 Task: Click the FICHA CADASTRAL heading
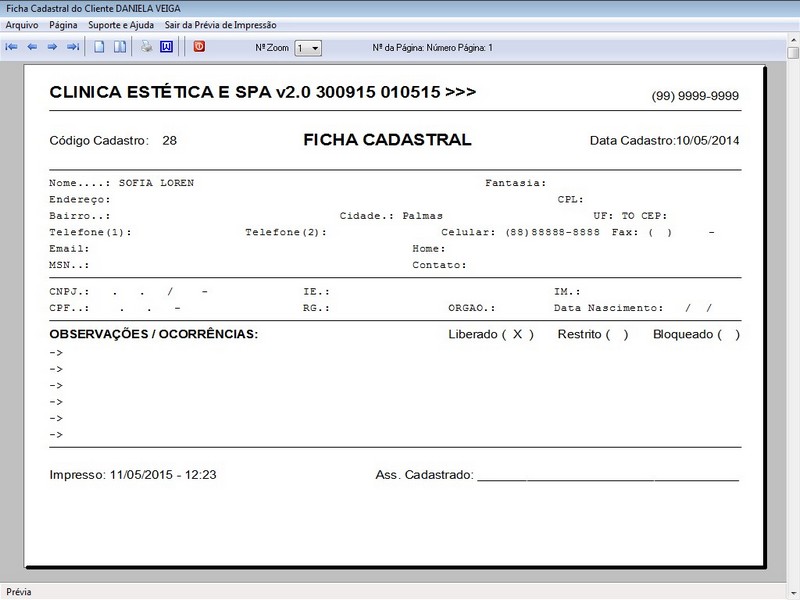[387, 140]
